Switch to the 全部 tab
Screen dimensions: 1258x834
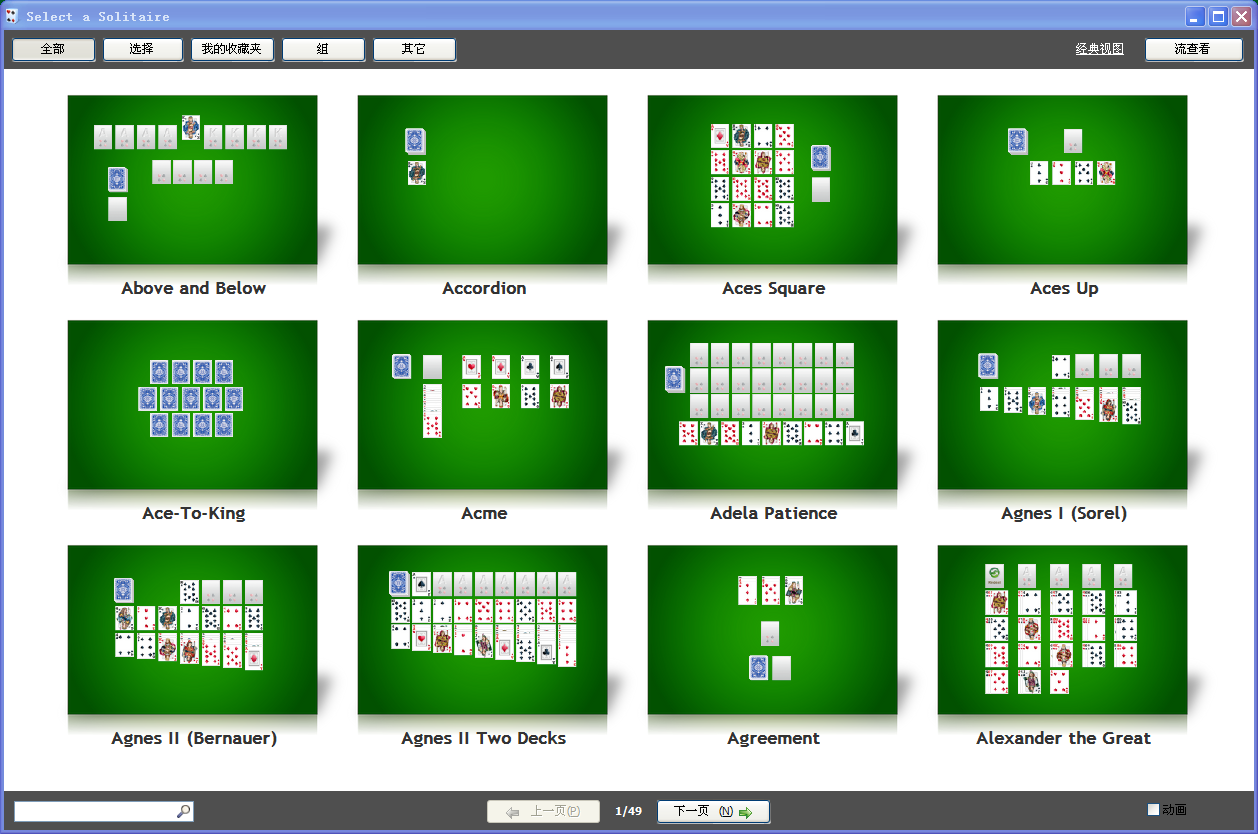pyautogui.click(x=53, y=49)
